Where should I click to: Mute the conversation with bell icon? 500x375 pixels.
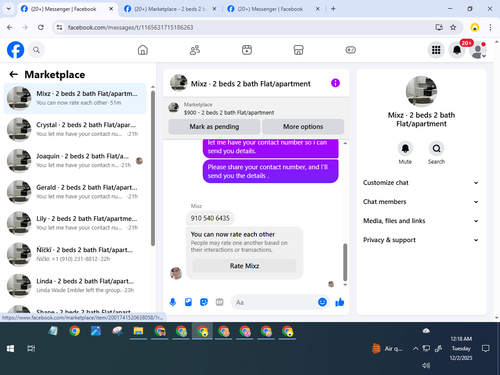coord(405,148)
